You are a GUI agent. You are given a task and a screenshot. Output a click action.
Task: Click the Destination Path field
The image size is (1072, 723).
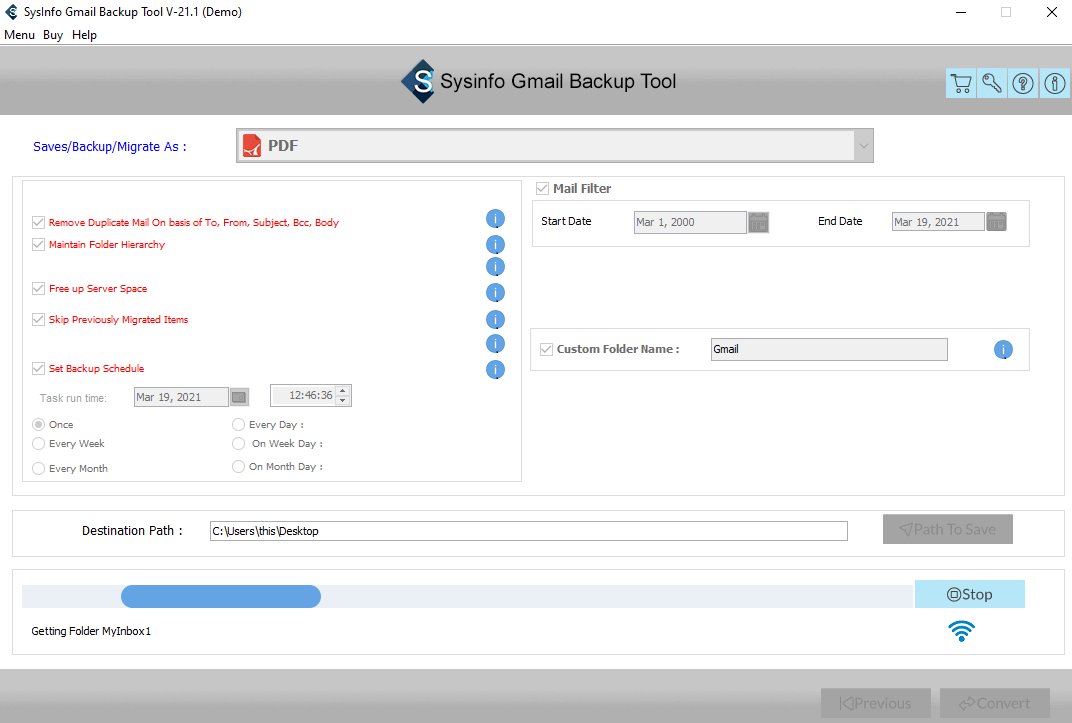pos(528,531)
